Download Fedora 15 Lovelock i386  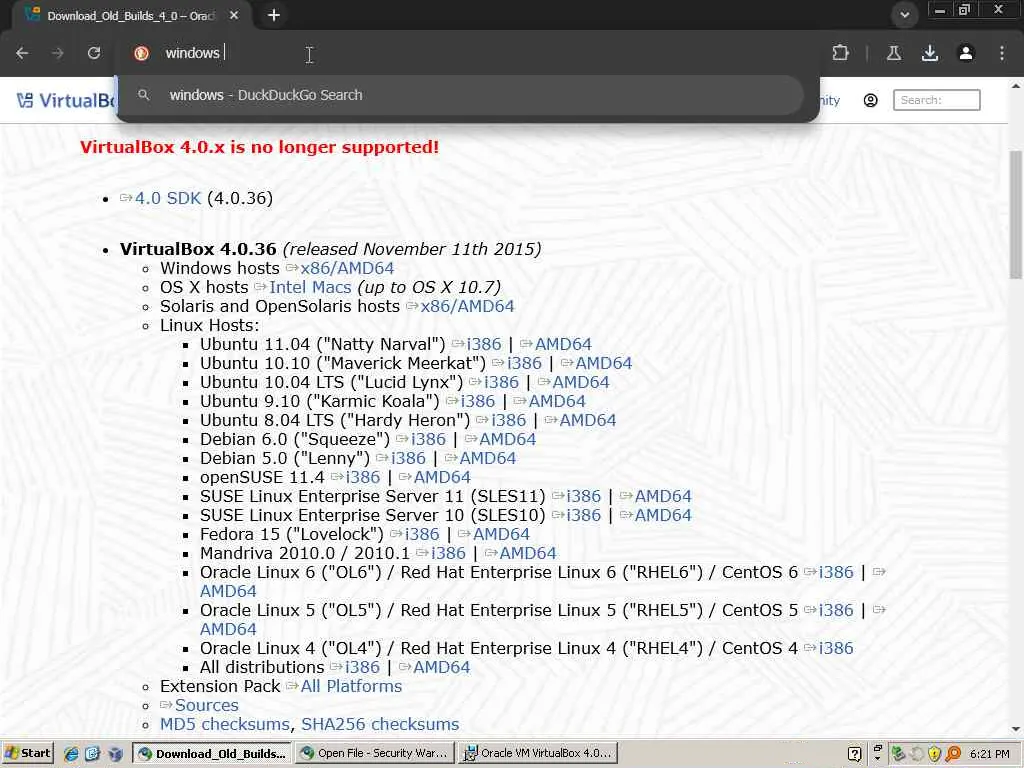pyautogui.click(x=422, y=534)
